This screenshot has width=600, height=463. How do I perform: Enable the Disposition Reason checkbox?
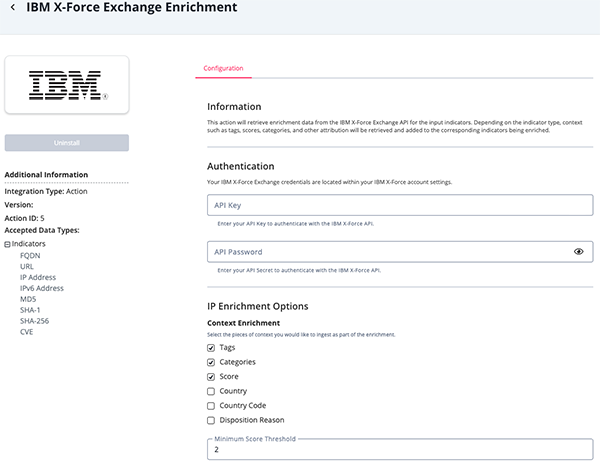pyautogui.click(x=211, y=421)
